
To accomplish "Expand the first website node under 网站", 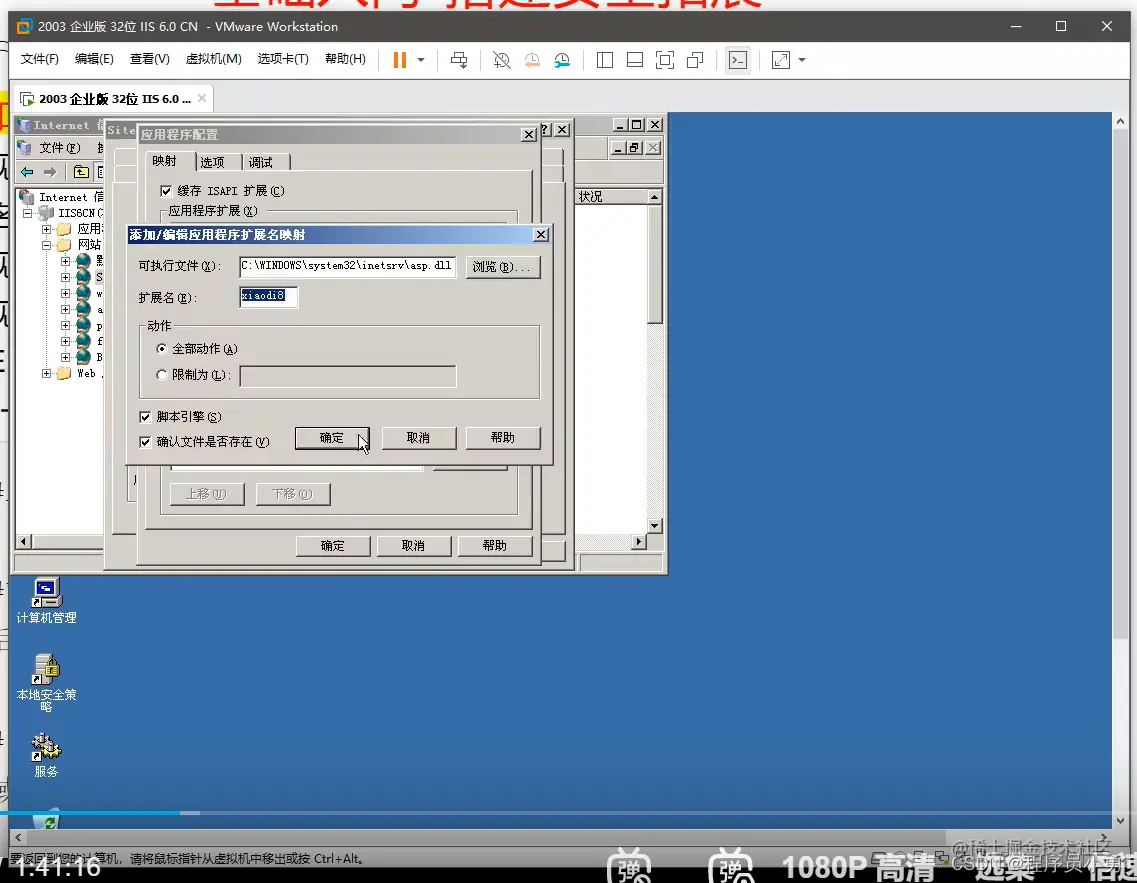I will (65, 261).
